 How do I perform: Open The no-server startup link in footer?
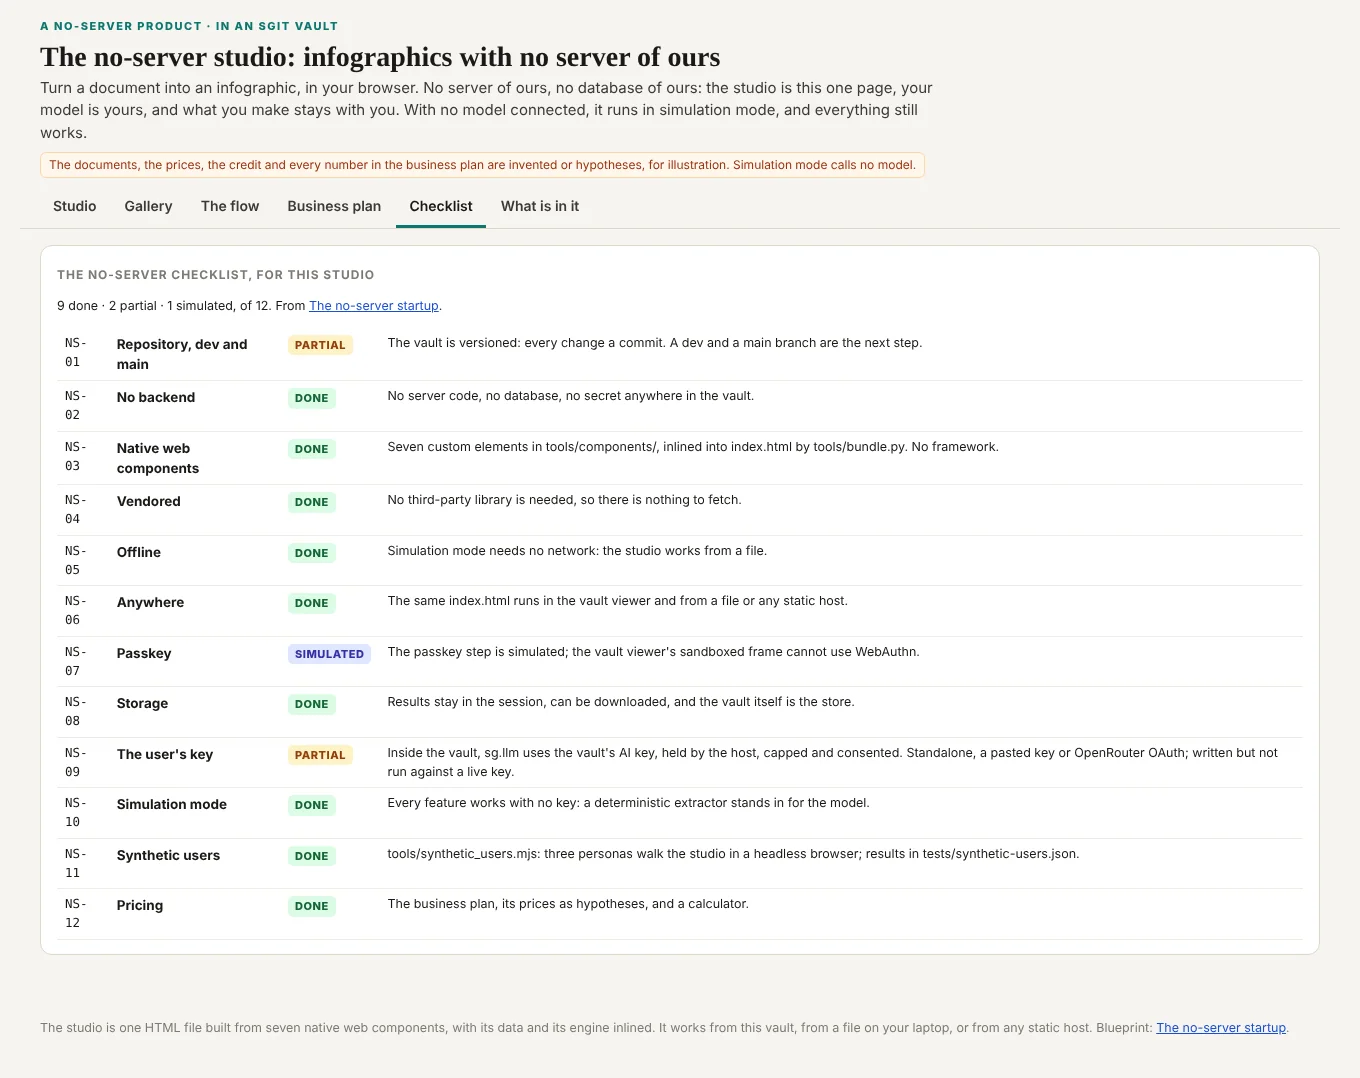[x=1221, y=1027]
